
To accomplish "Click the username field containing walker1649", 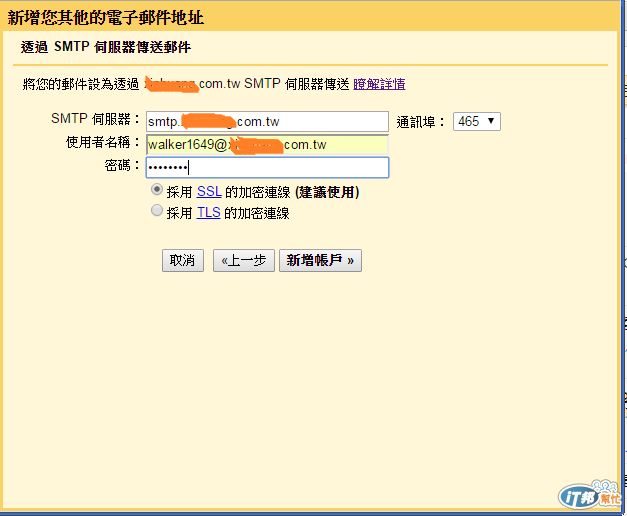I will tap(267, 145).
